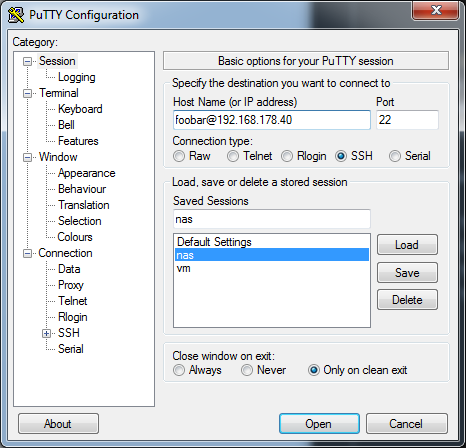The width and height of the screenshot is (466, 448).
Task: Collapse the Session tree node
Action: [x=27, y=61]
